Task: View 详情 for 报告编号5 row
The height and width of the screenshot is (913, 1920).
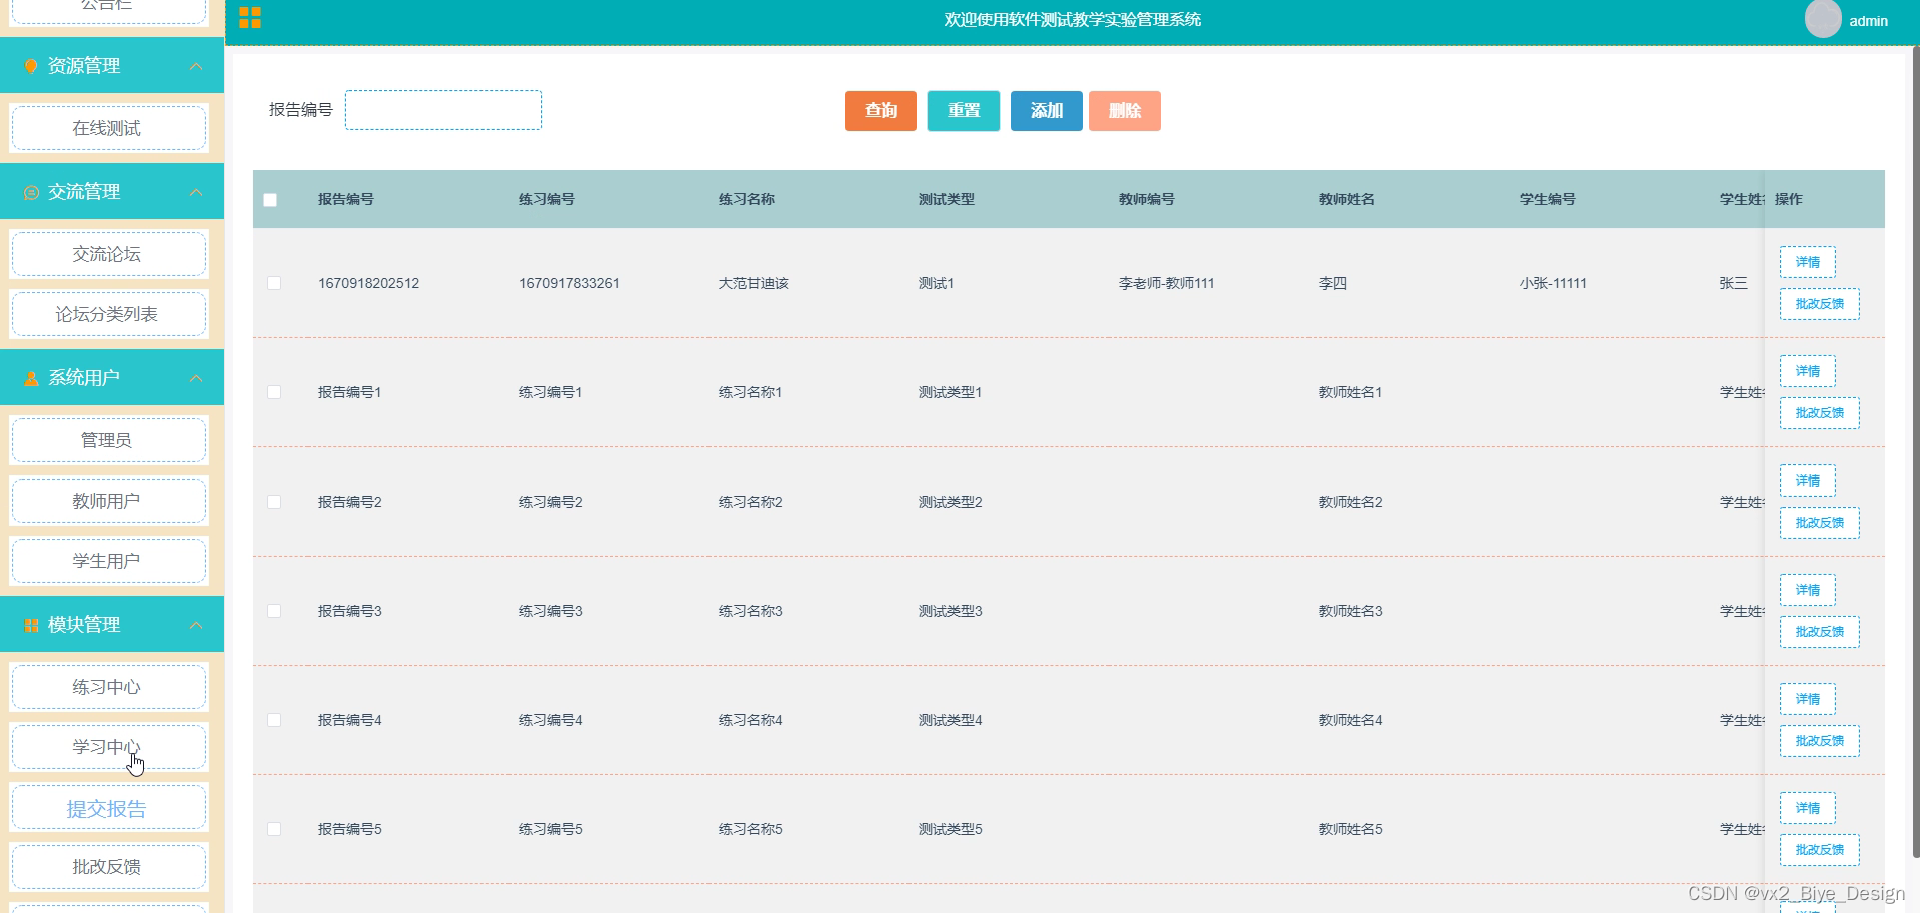Action: [1808, 808]
